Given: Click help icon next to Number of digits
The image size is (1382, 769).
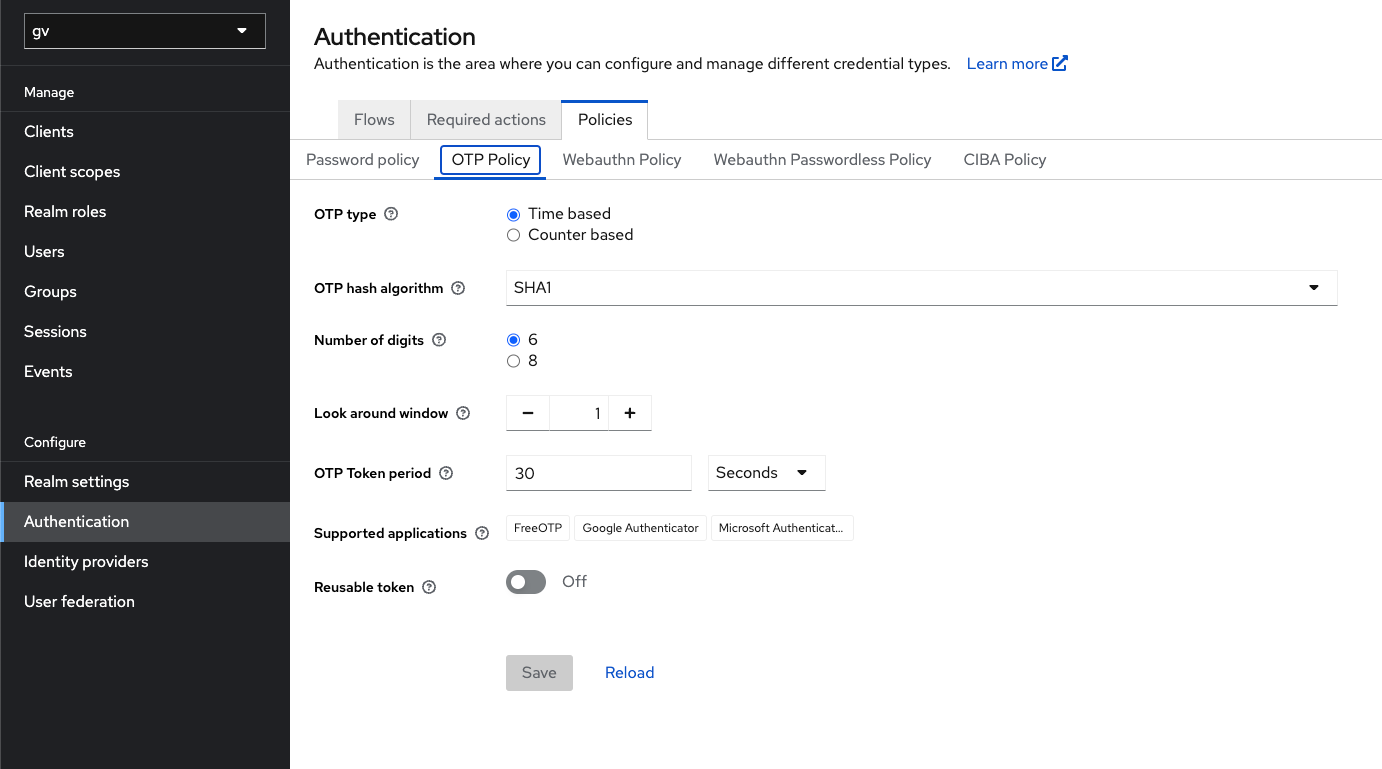Looking at the screenshot, I should 439,340.
